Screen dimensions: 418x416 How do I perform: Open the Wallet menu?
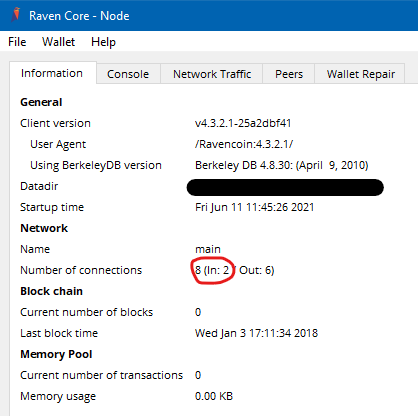click(58, 42)
